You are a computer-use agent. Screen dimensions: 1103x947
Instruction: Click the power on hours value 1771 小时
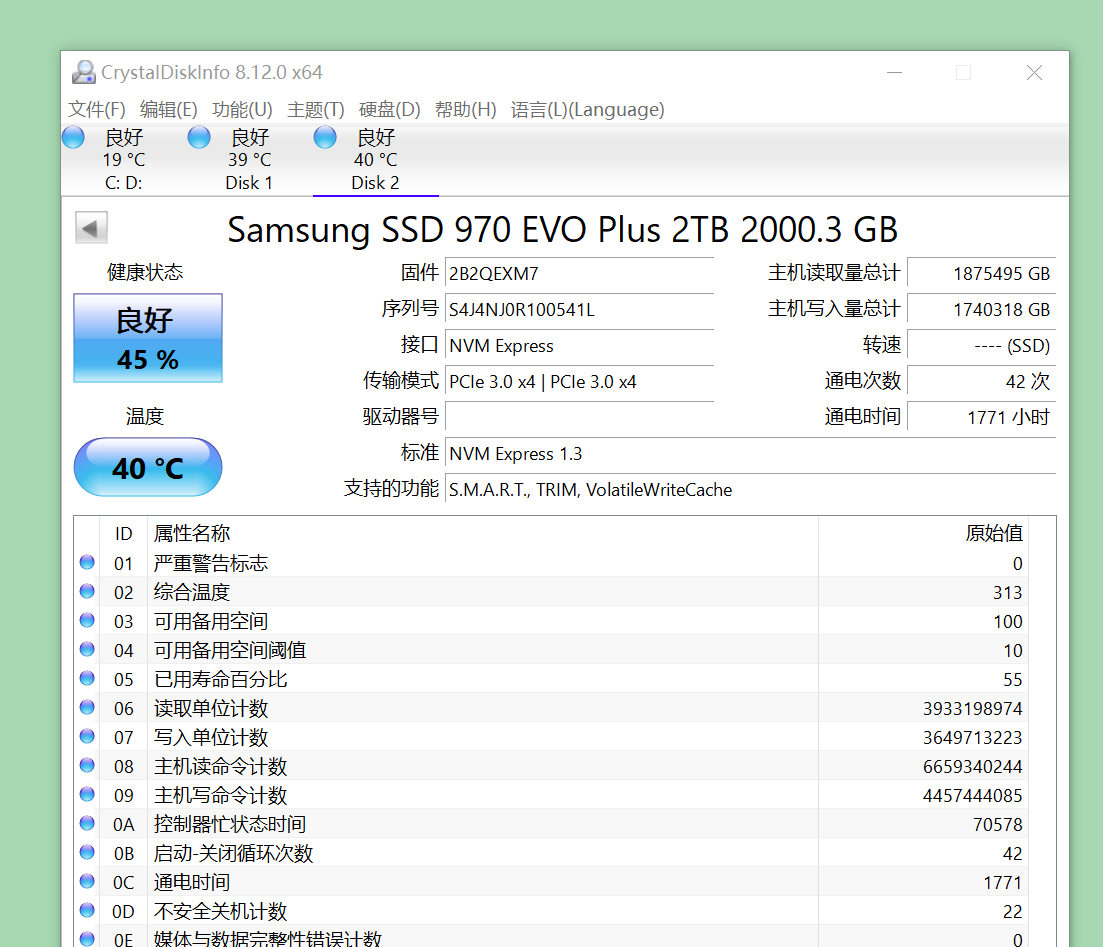(x=982, y=418)
